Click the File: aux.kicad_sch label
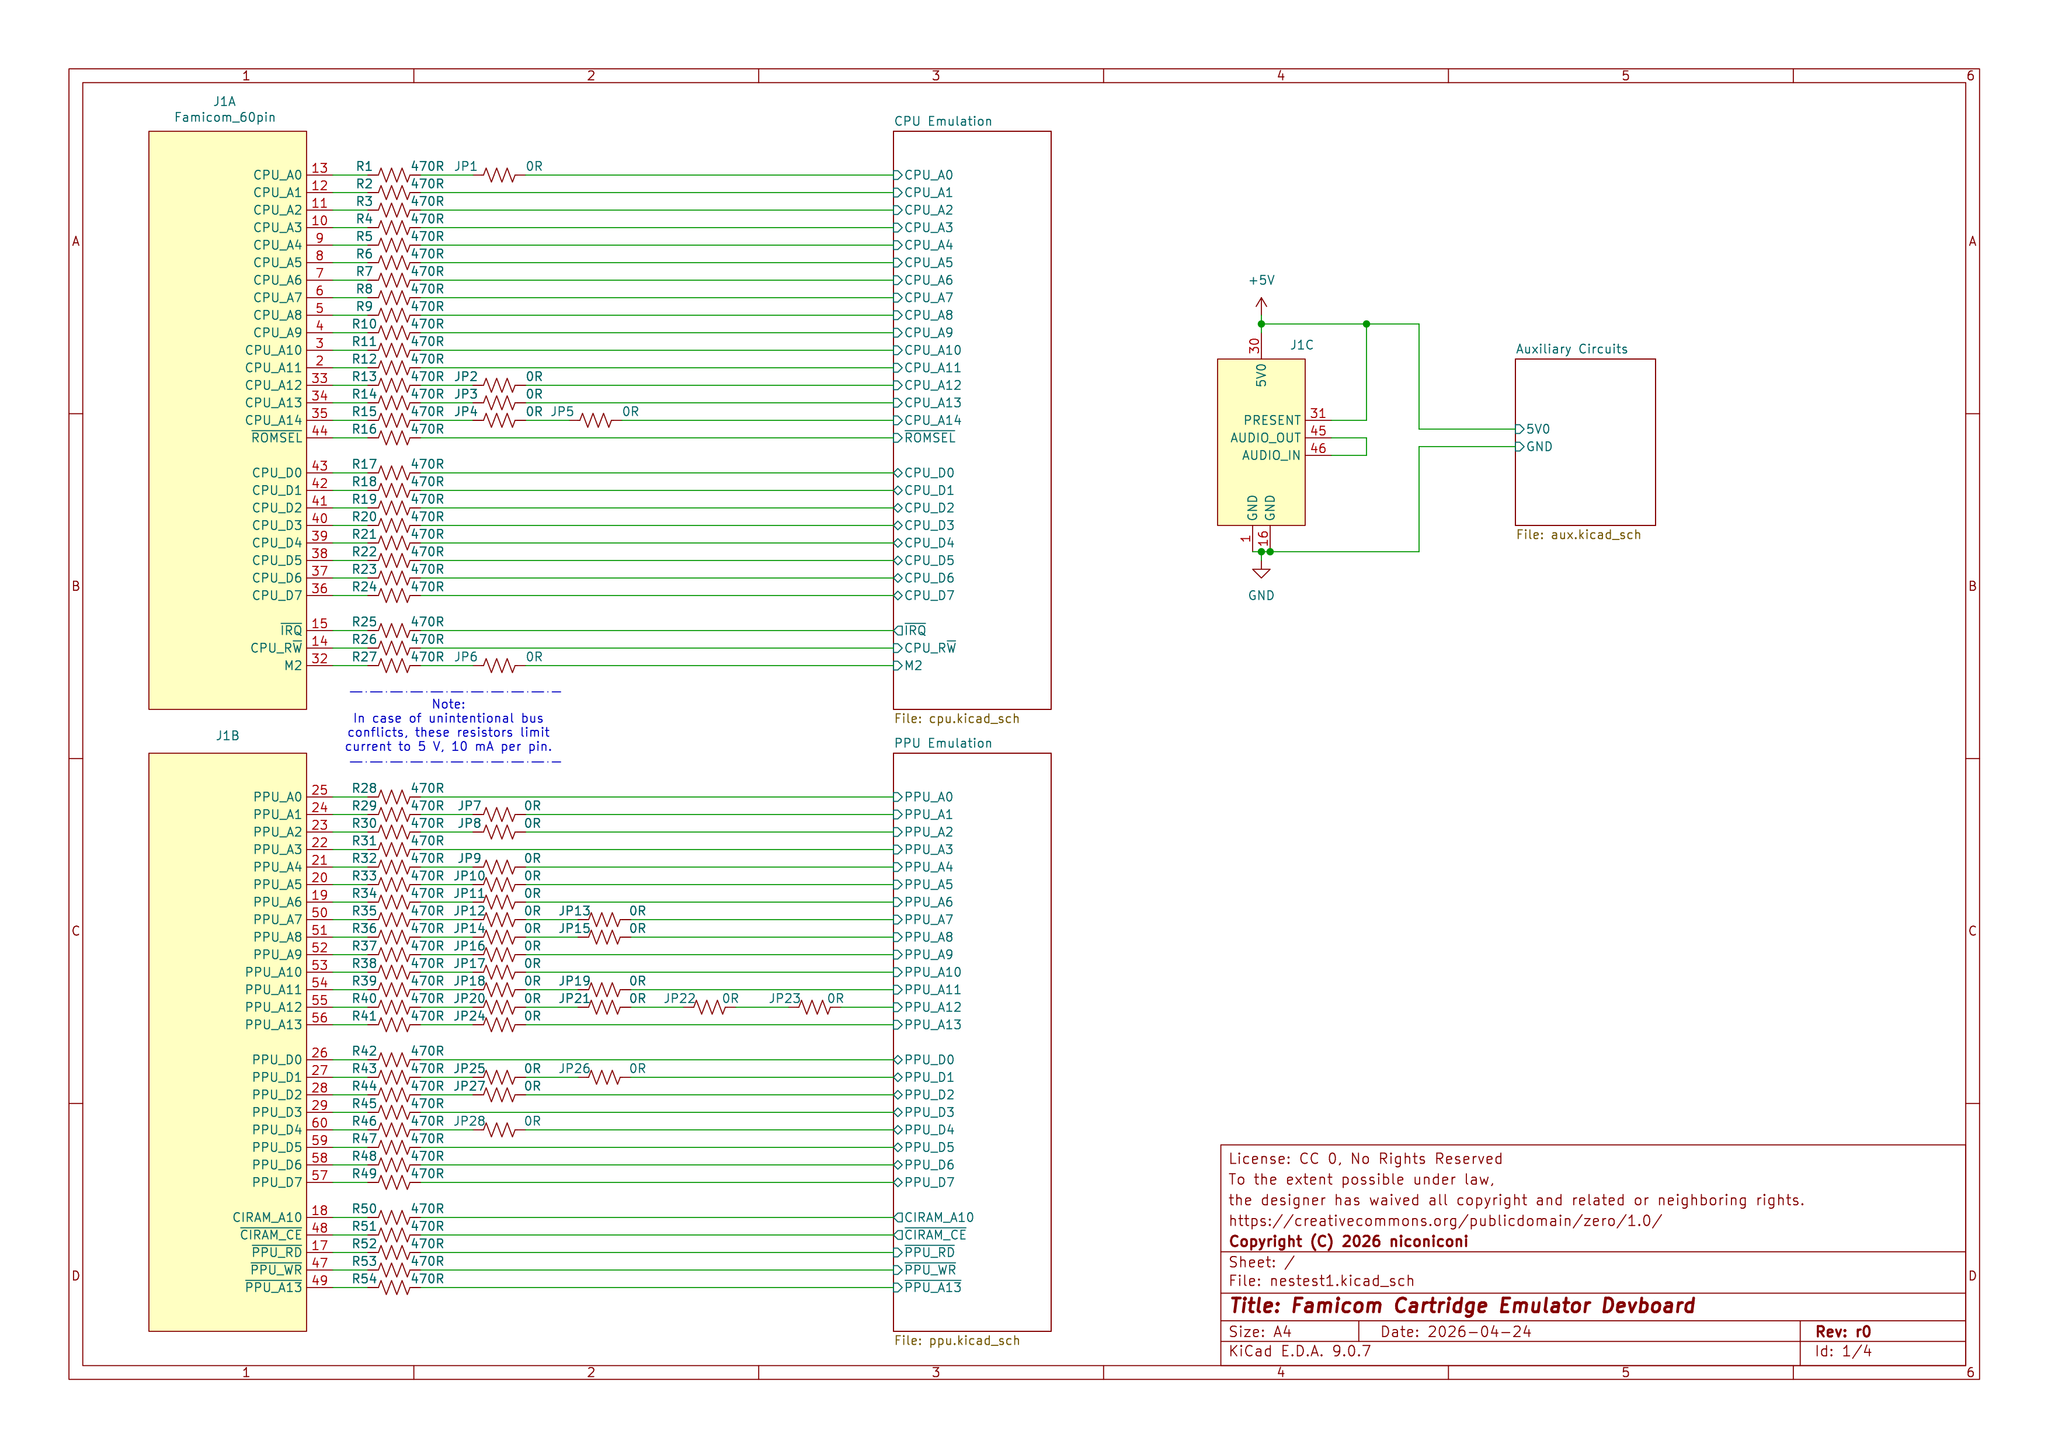Screen dimensions: 2048x1448 click(1578, 534)
